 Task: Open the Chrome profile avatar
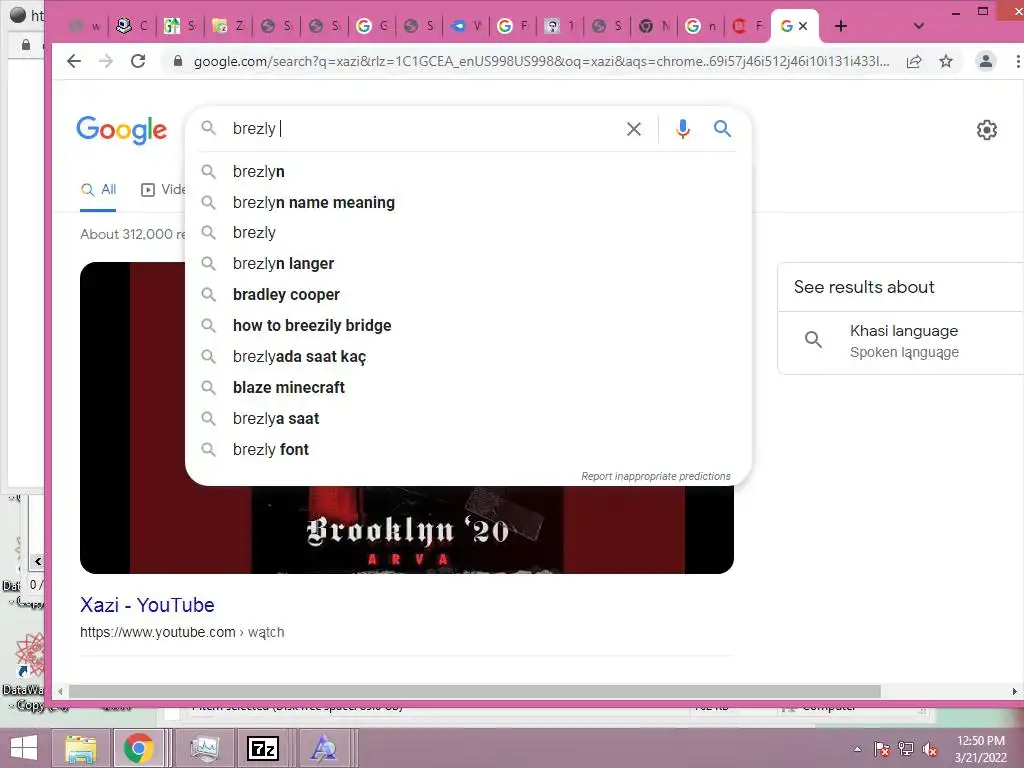[985, 61]
